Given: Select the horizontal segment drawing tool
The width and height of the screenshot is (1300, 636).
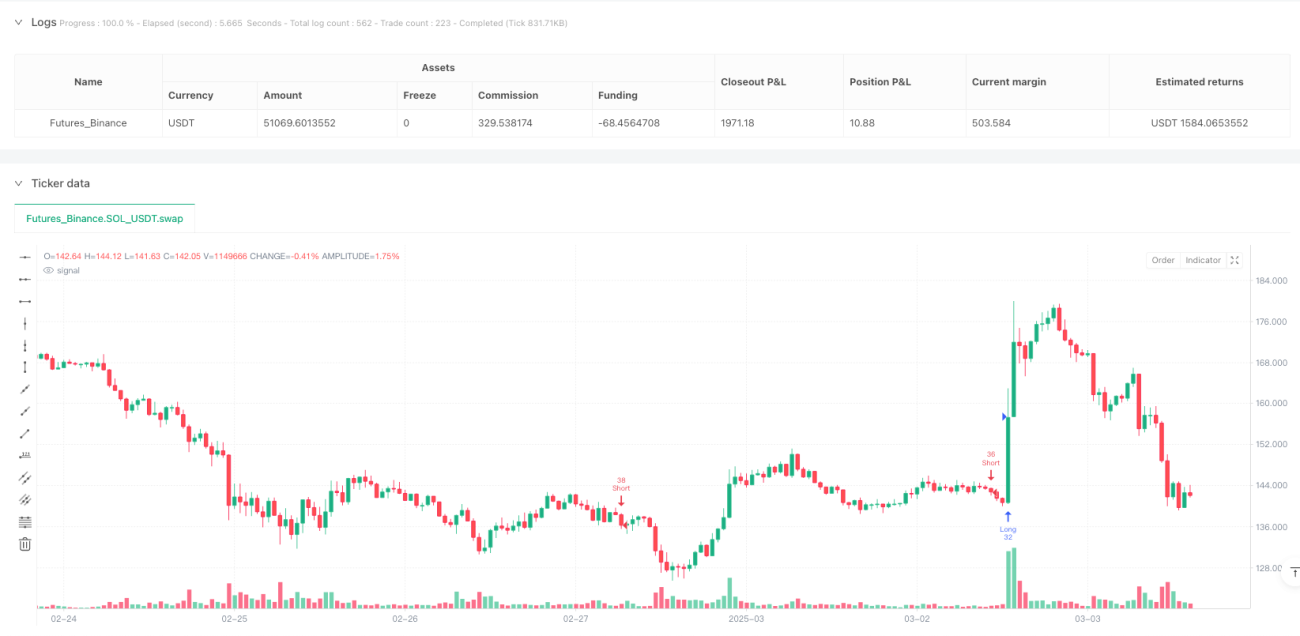Looking at the screenshot, I should click(x=25, y=301).
